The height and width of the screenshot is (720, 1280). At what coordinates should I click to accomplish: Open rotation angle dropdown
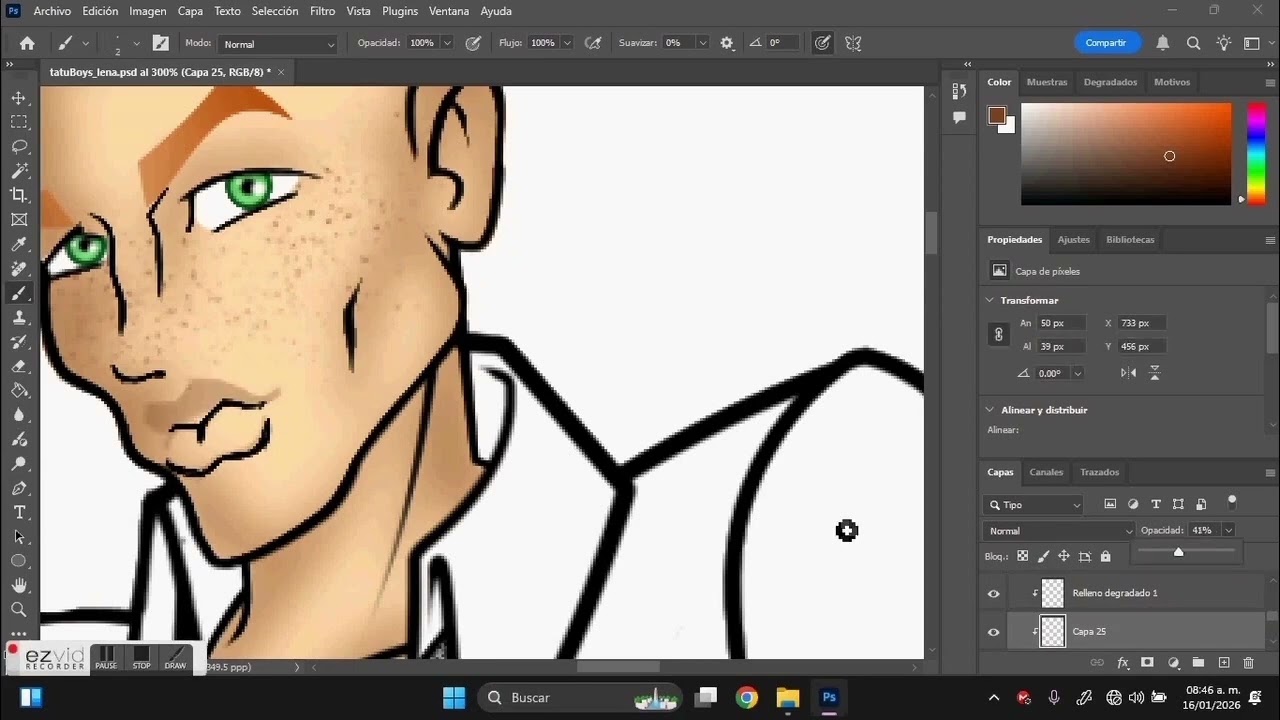tap(1077, 373)
